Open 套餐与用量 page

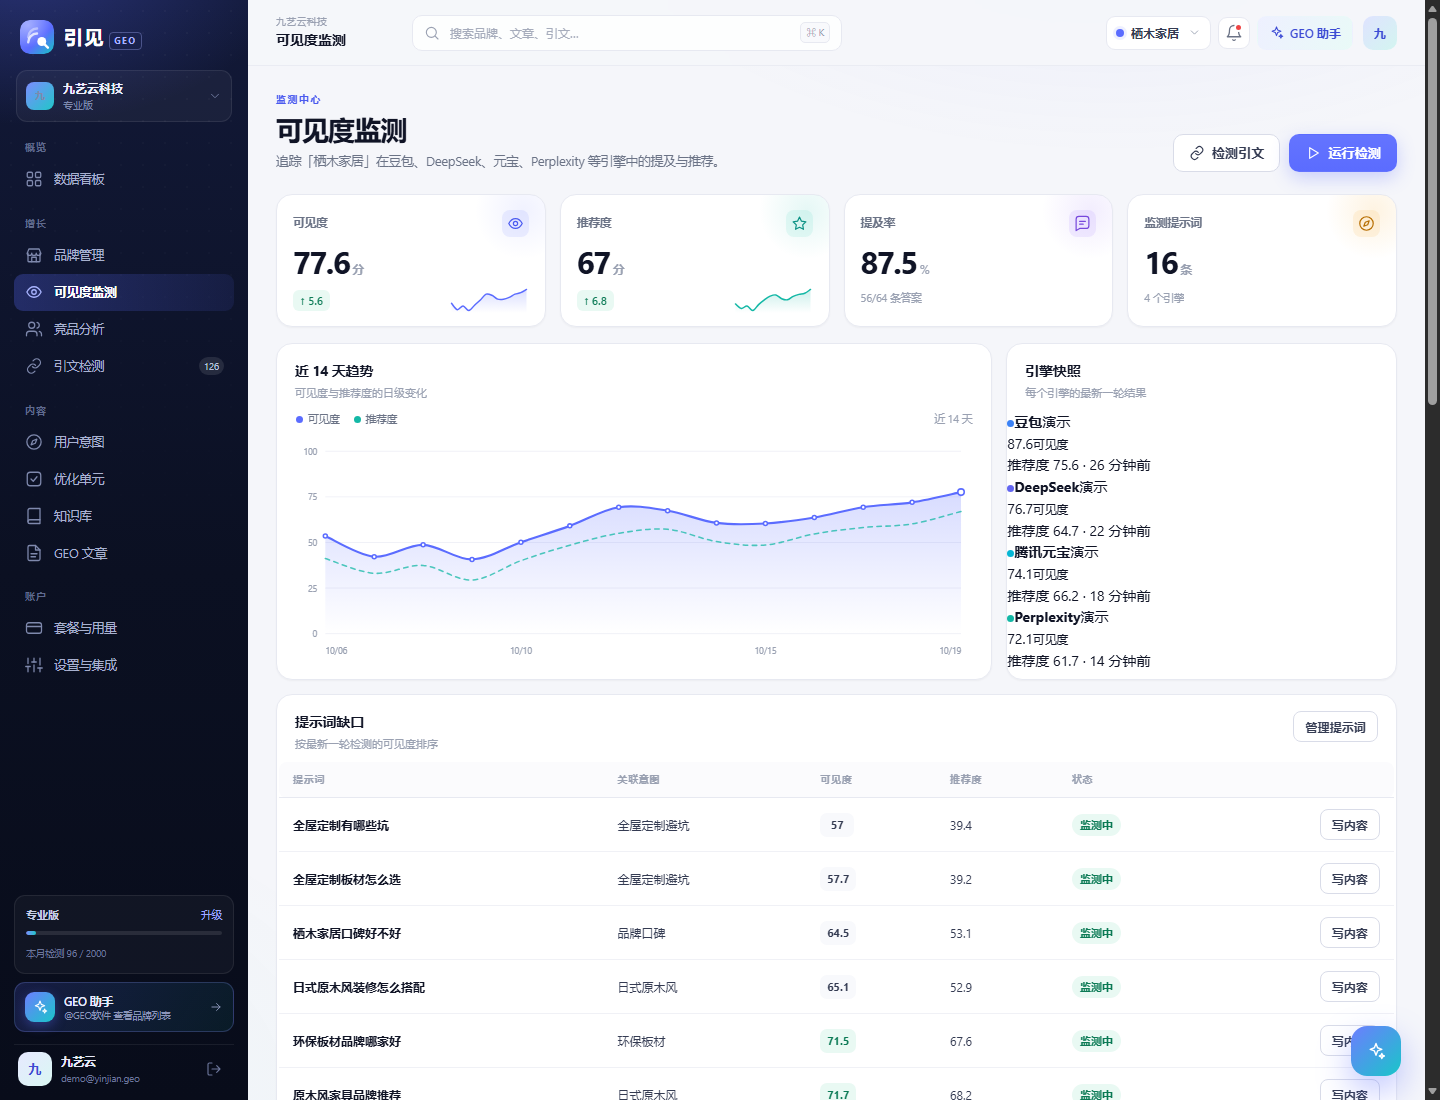pos(124,628)
